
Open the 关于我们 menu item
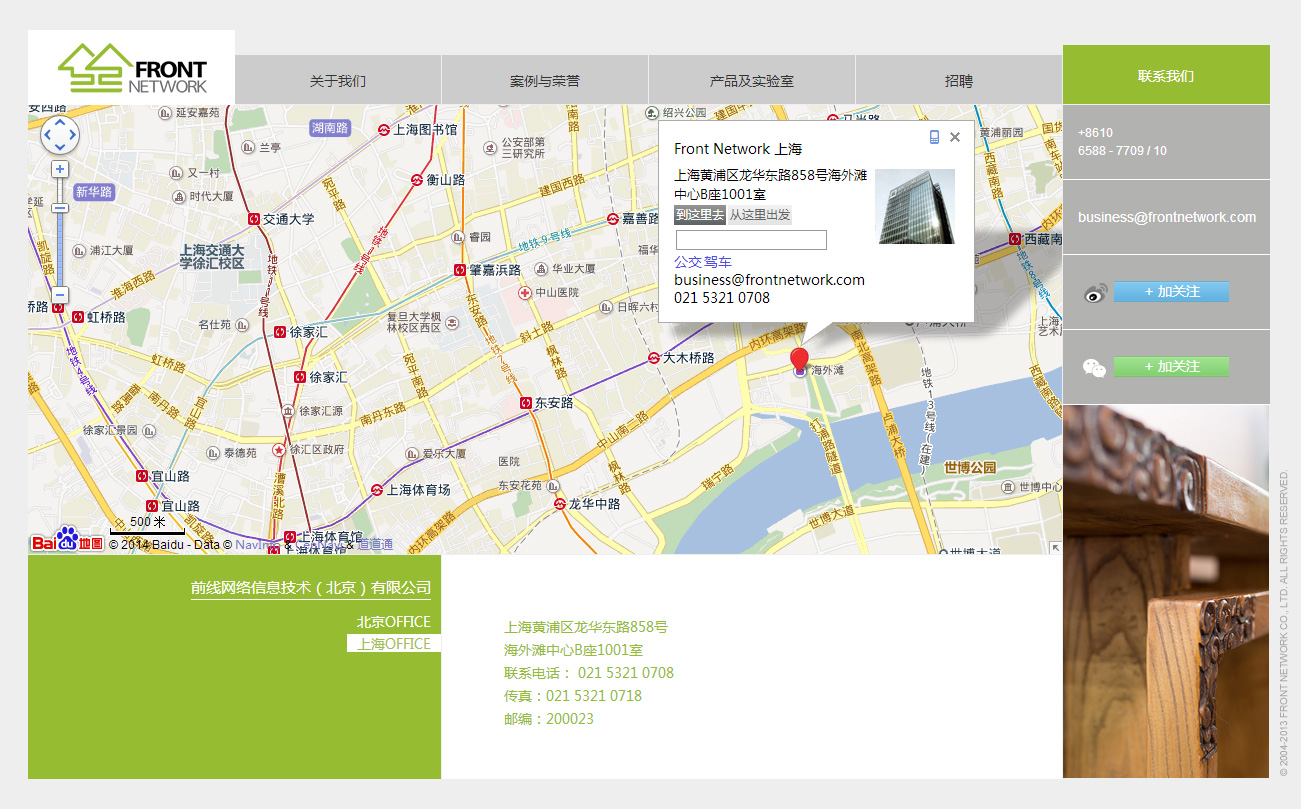click(338, 81)
